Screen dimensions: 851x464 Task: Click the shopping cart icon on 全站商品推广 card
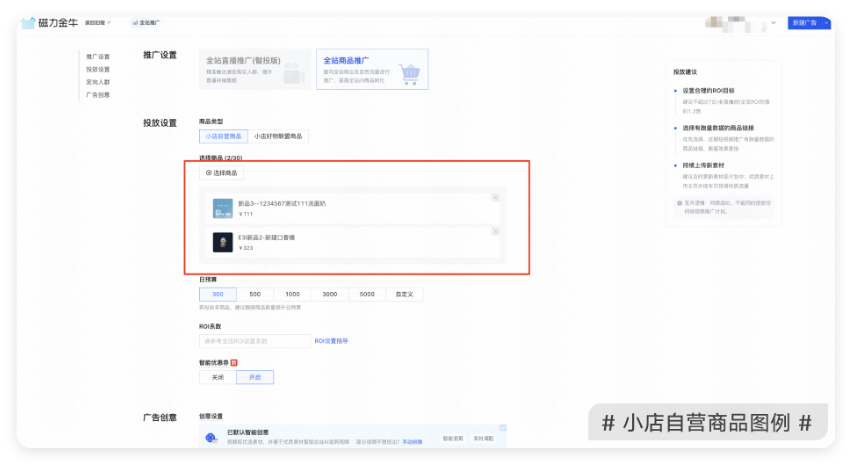coord(410,74)
